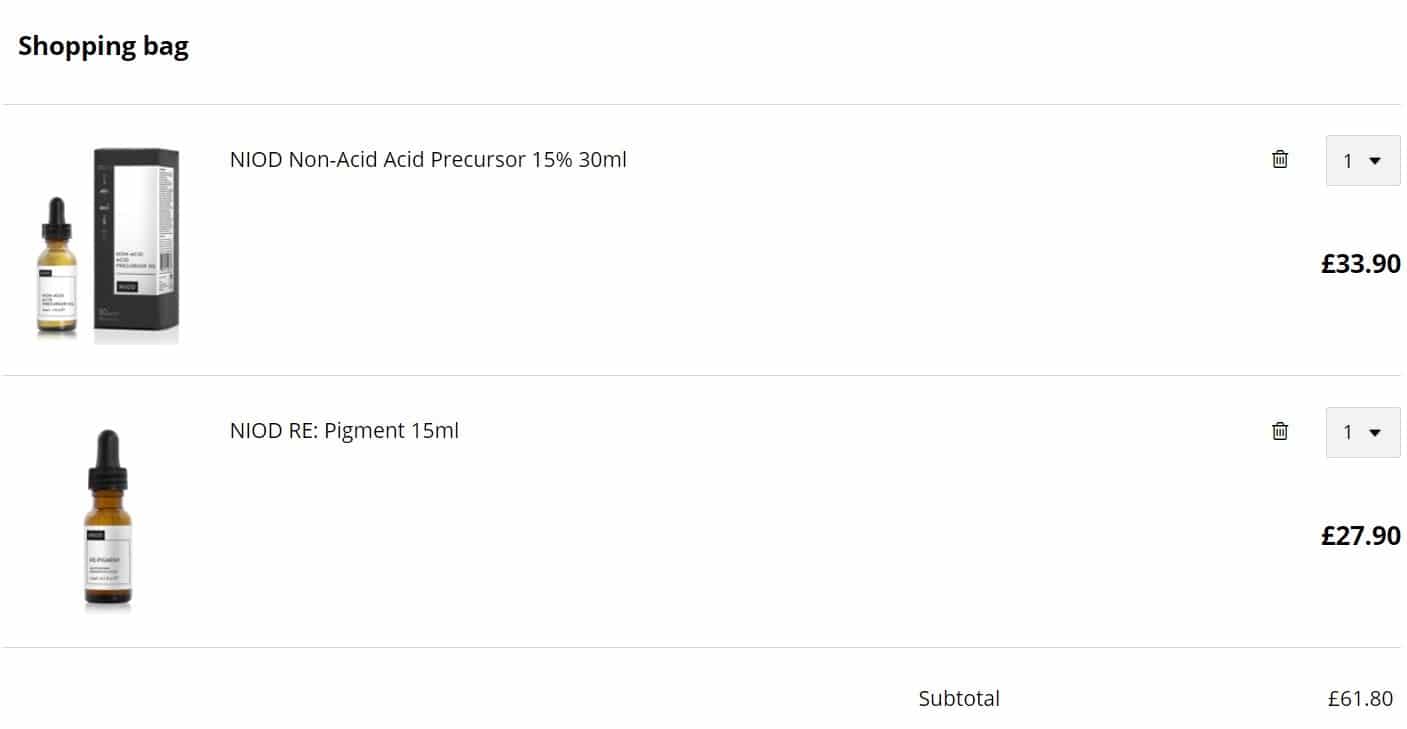Click the RE: Pigment bottle thumbnail
This screenshot has width=1407, height=729.
(108, 520)
